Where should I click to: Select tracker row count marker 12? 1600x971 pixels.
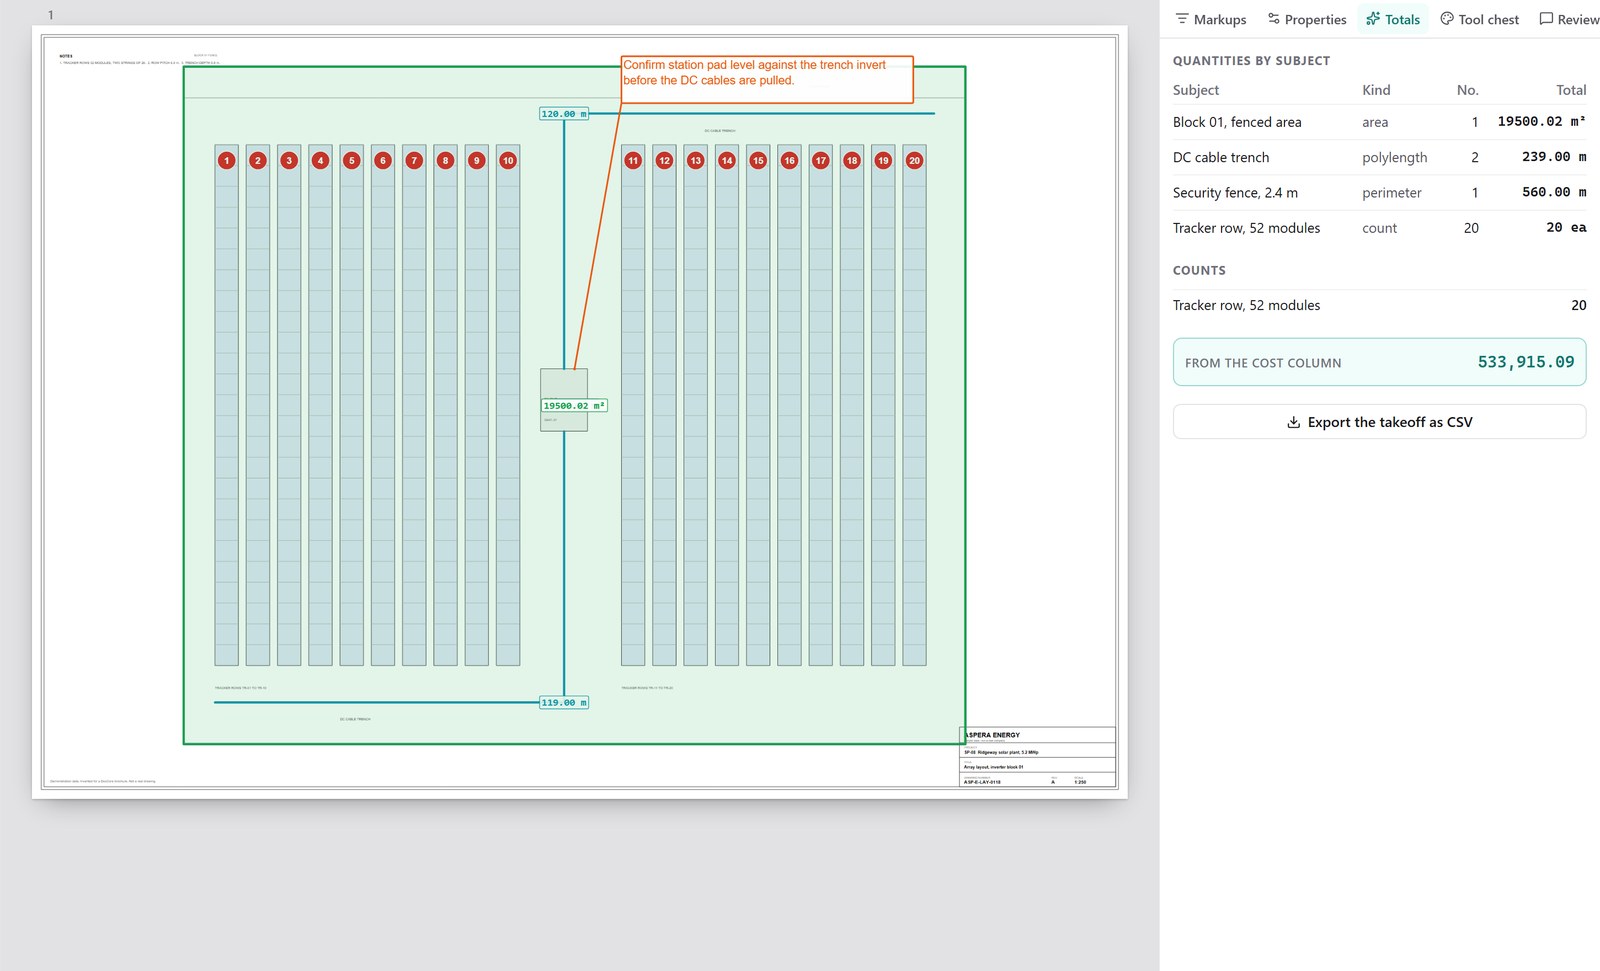pos(664,160)
